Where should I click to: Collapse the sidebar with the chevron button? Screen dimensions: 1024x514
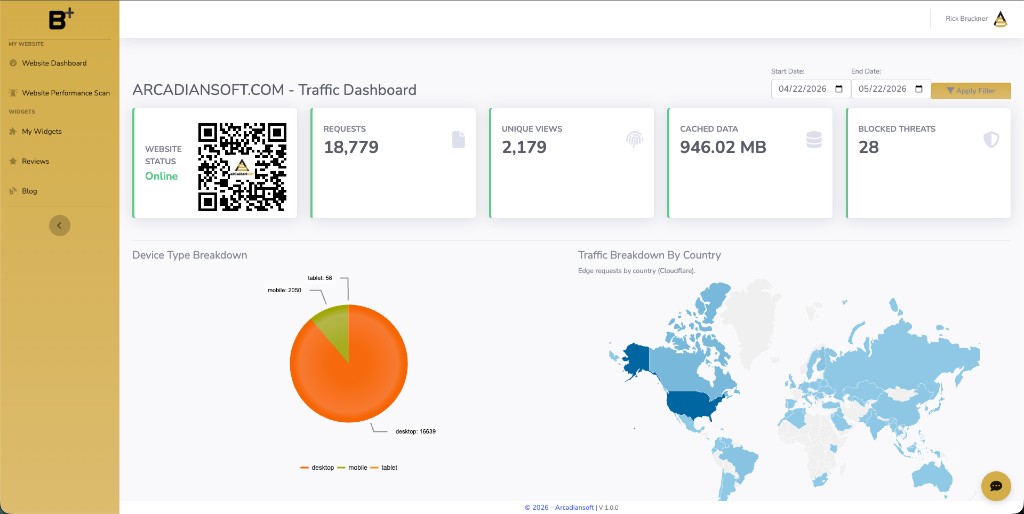click(x=59, y=225)
